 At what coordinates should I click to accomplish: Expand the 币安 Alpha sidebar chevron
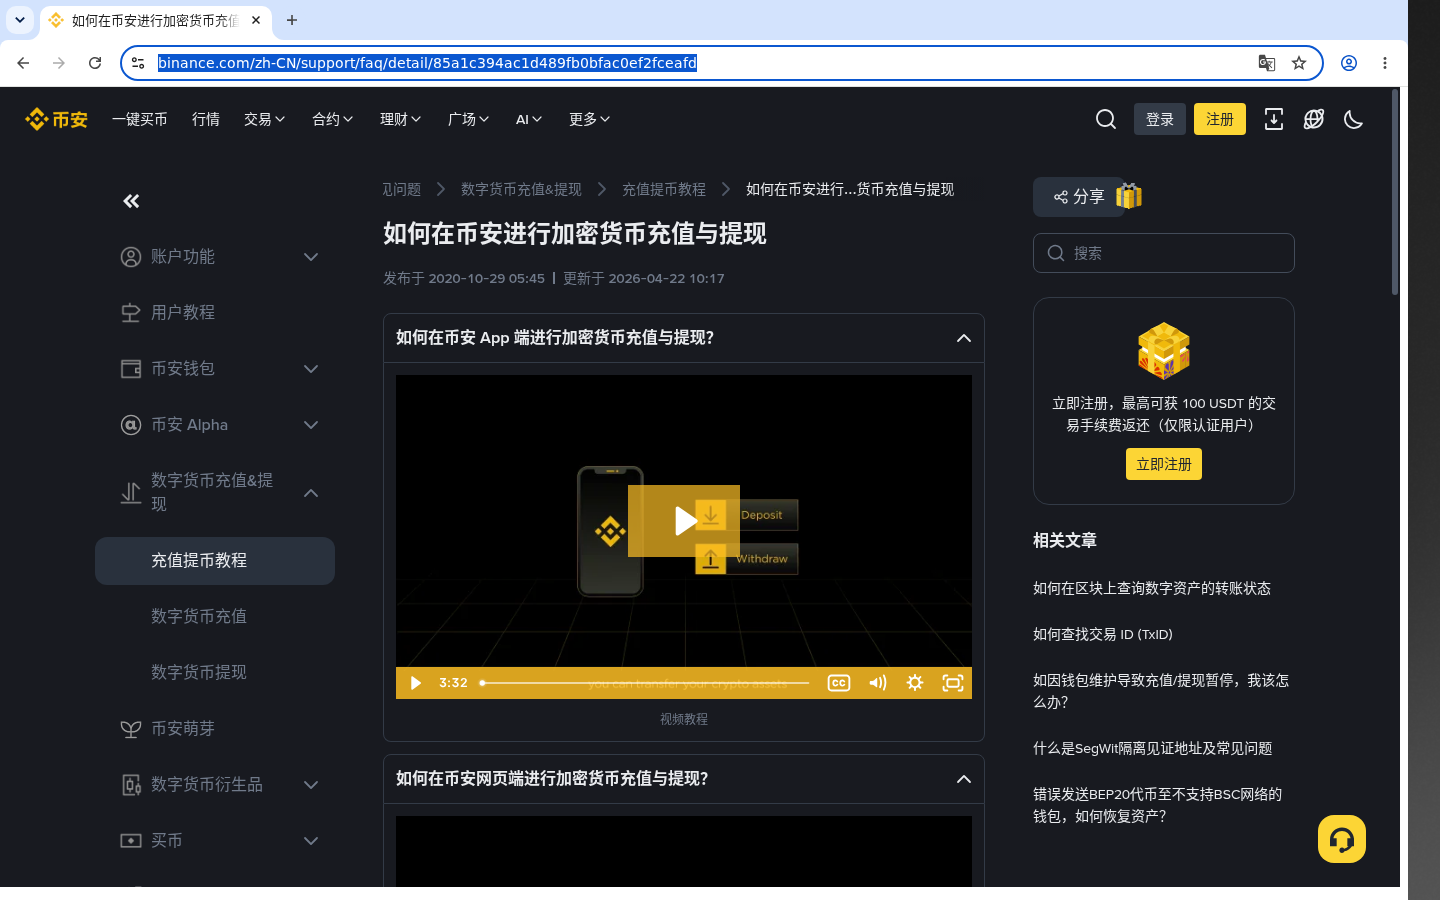(x=311, y=425)
